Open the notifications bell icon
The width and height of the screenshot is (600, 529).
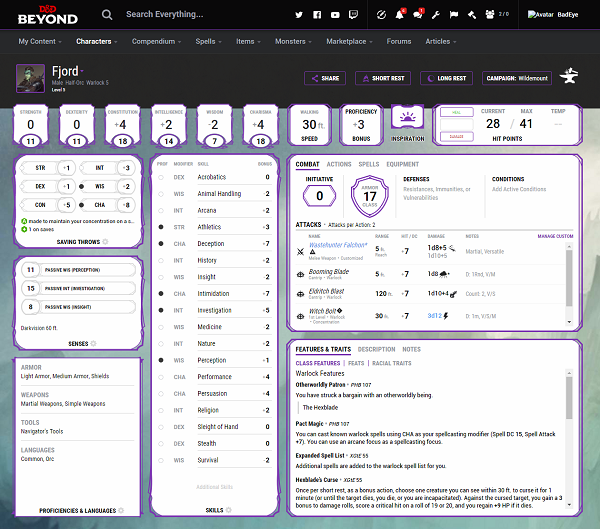pos(399,15)
